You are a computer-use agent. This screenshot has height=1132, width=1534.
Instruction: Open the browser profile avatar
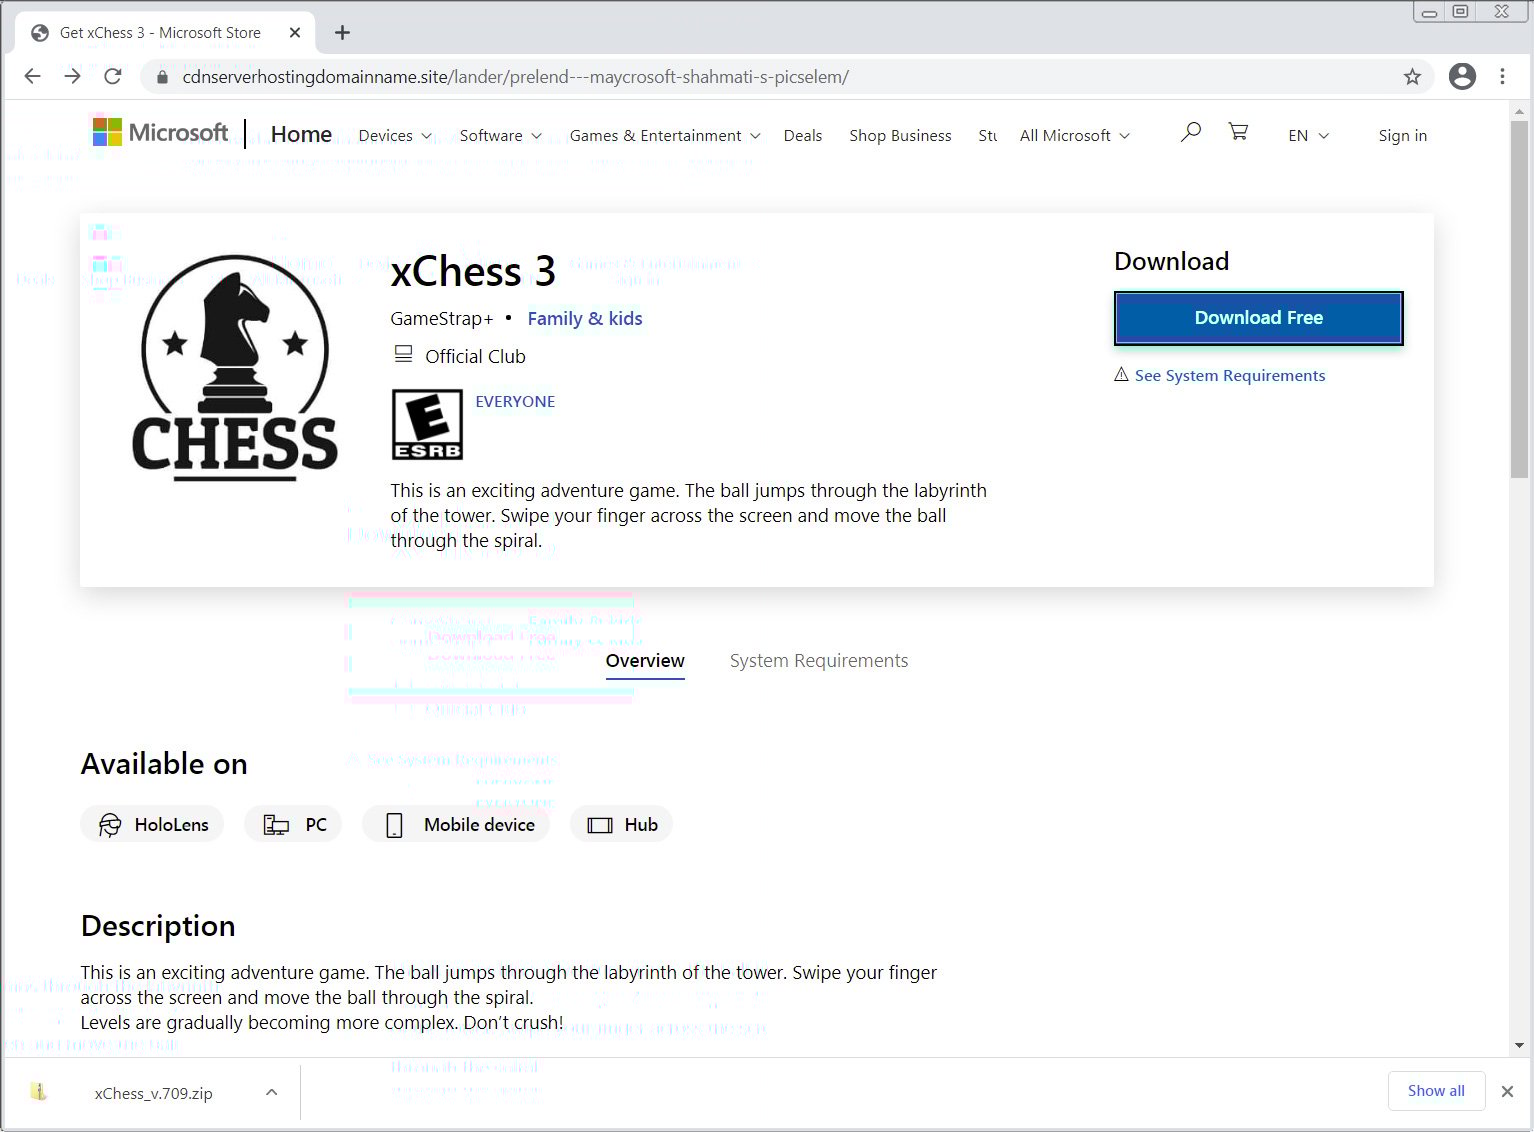pyautogui.click(x=1462, y=76)
